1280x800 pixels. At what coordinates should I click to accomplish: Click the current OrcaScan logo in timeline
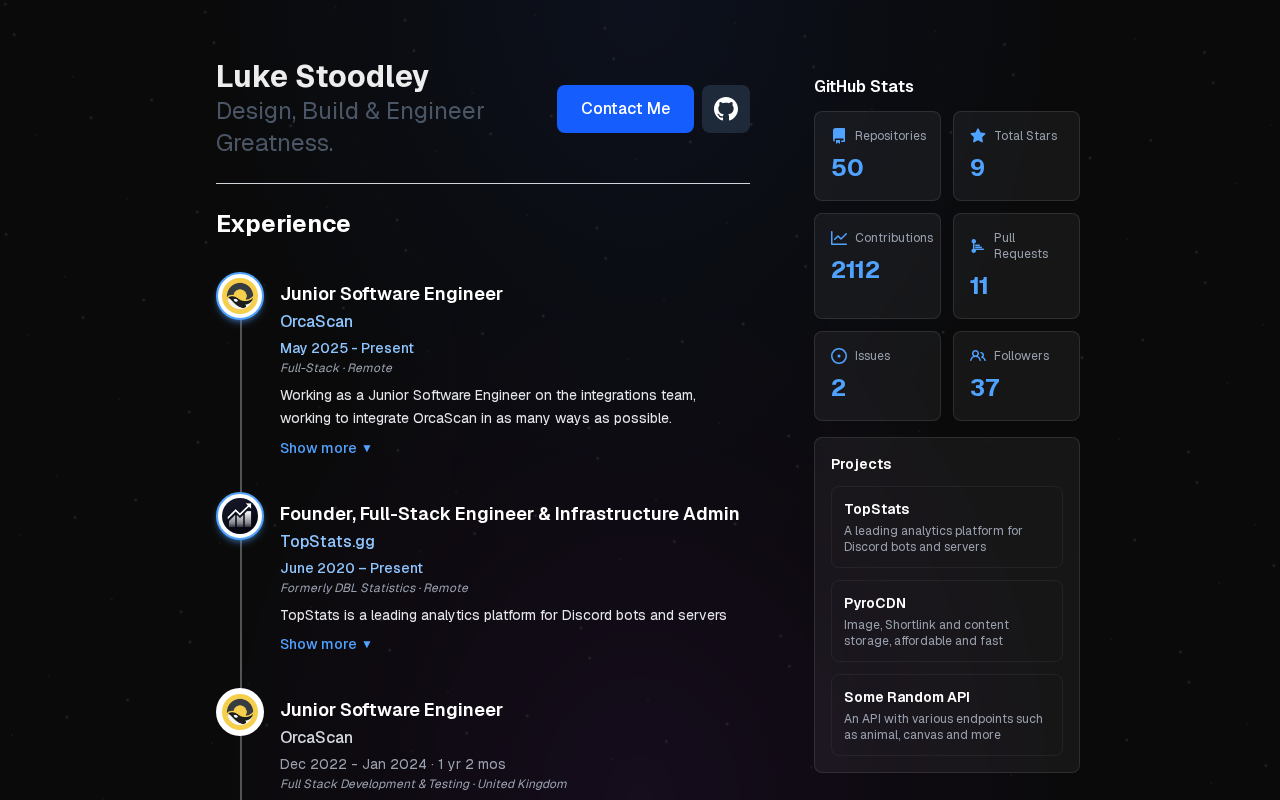[240, 296]
